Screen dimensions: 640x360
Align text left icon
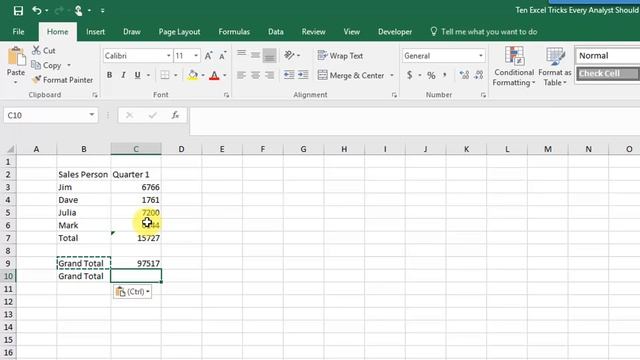(242, 75)
